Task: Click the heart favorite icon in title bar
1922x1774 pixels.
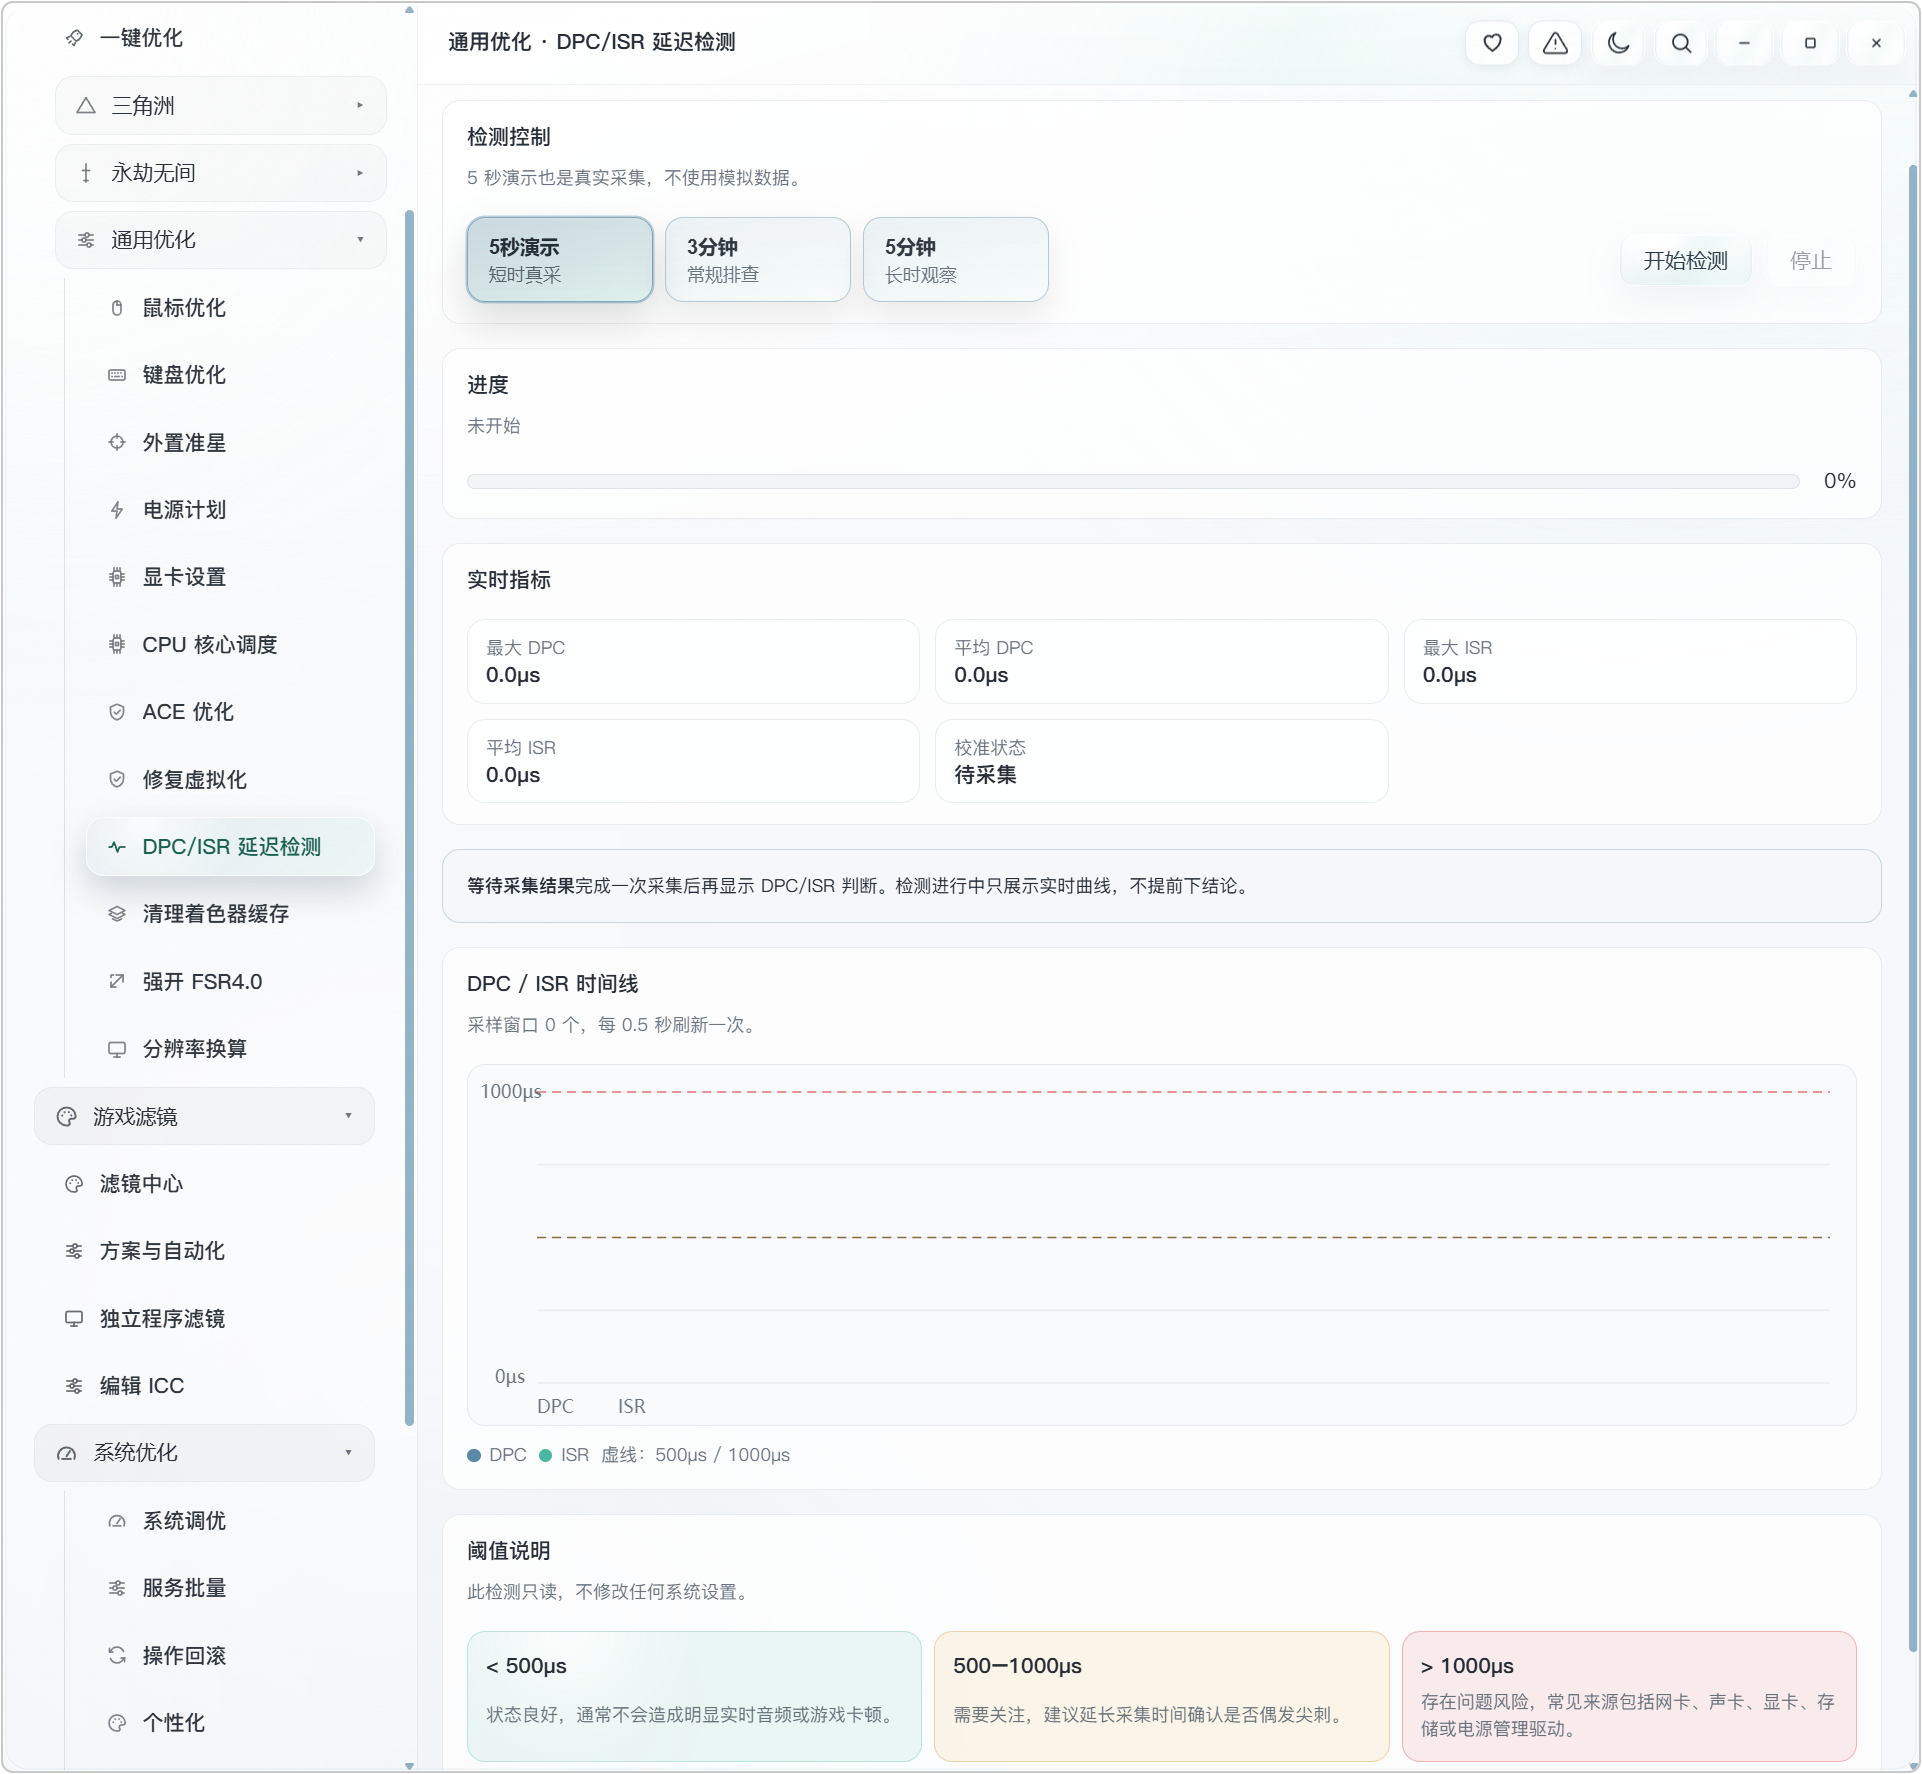Action: (x=1492, y=43)
